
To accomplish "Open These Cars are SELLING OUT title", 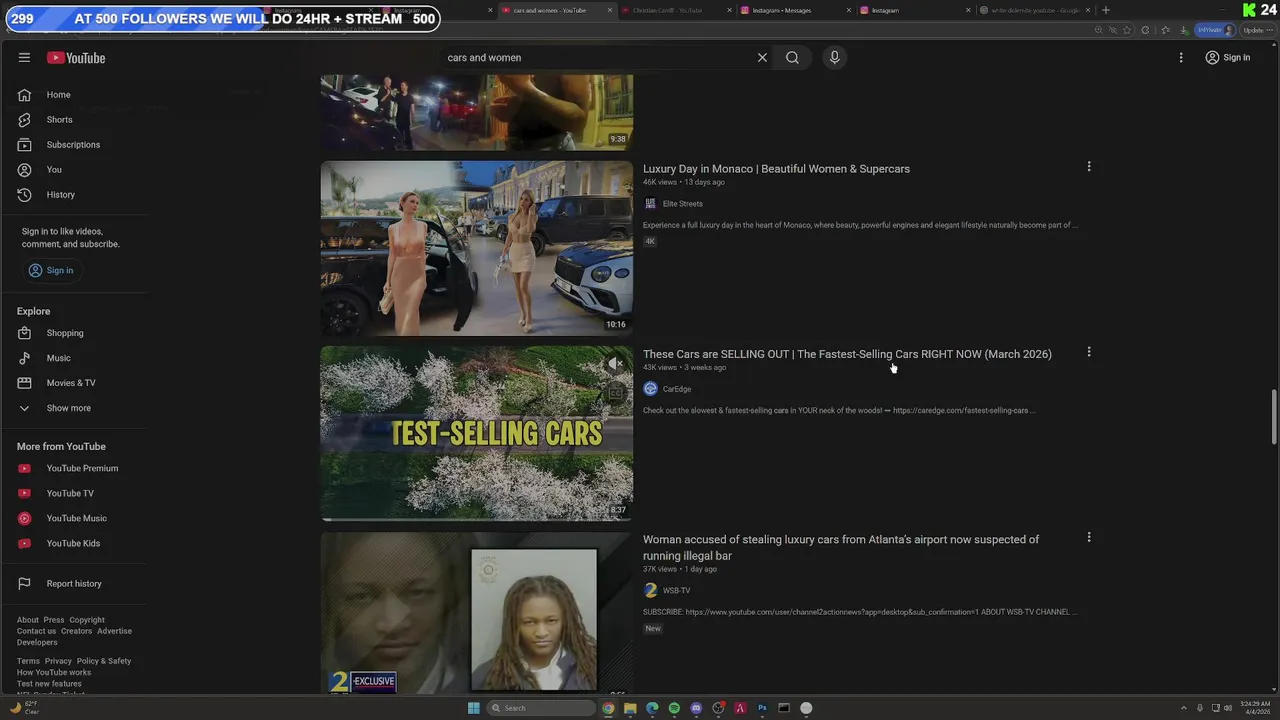I will tap(847, 354).
